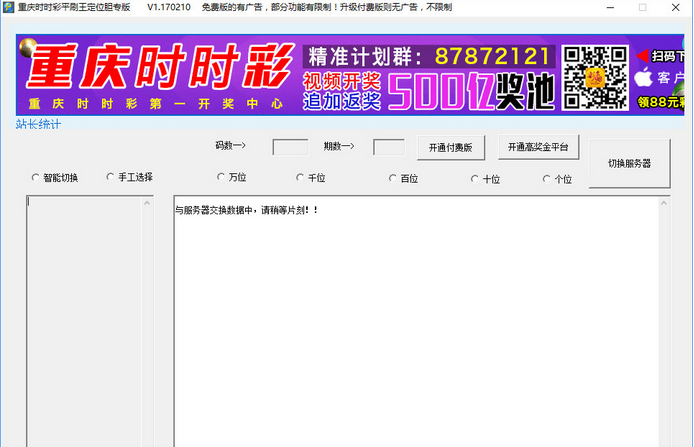Click the 视频开奖 banner text
Viewport: 694px width, 447px height.
point(342,81)
